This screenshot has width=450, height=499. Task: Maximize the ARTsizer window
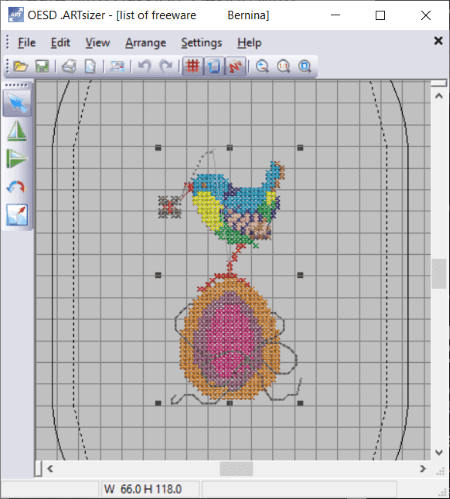tap(380, 15)
